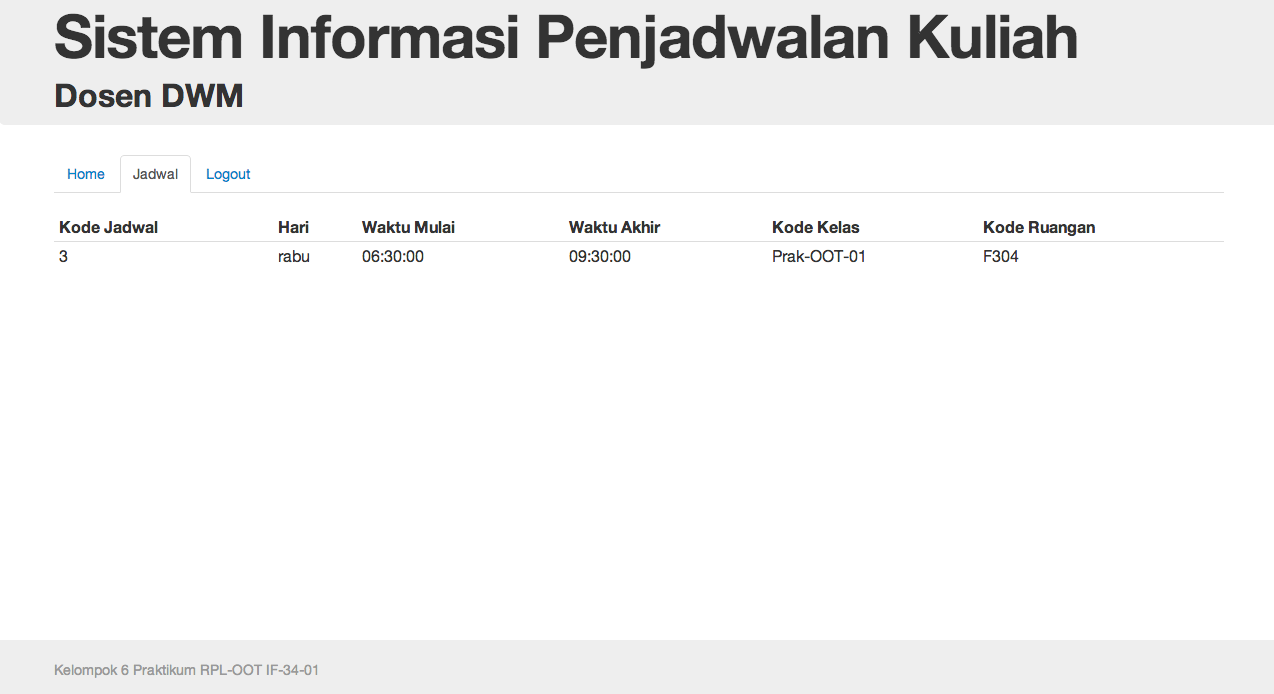Click the end time 09:30:00
1274x694 pixels.
(599, 256)
